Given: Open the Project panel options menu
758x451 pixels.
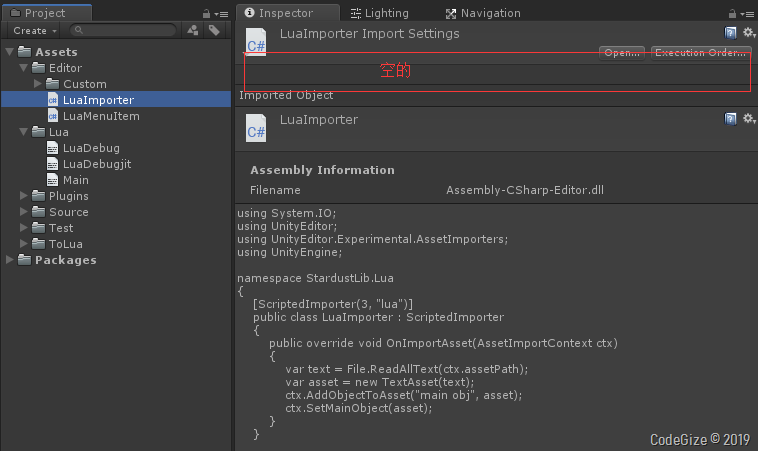Looking at the screenshot, I should (221, 14).
